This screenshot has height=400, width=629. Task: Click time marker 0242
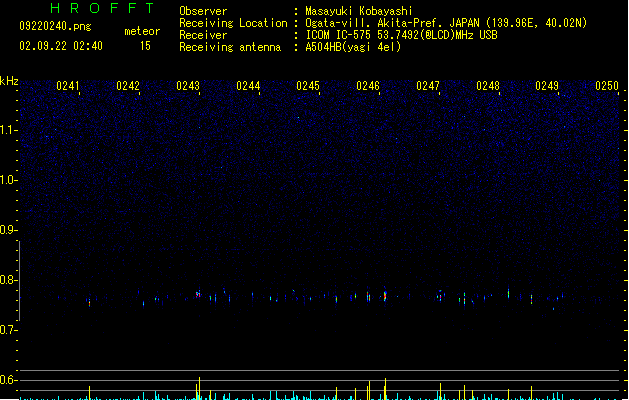coord(128,86)
